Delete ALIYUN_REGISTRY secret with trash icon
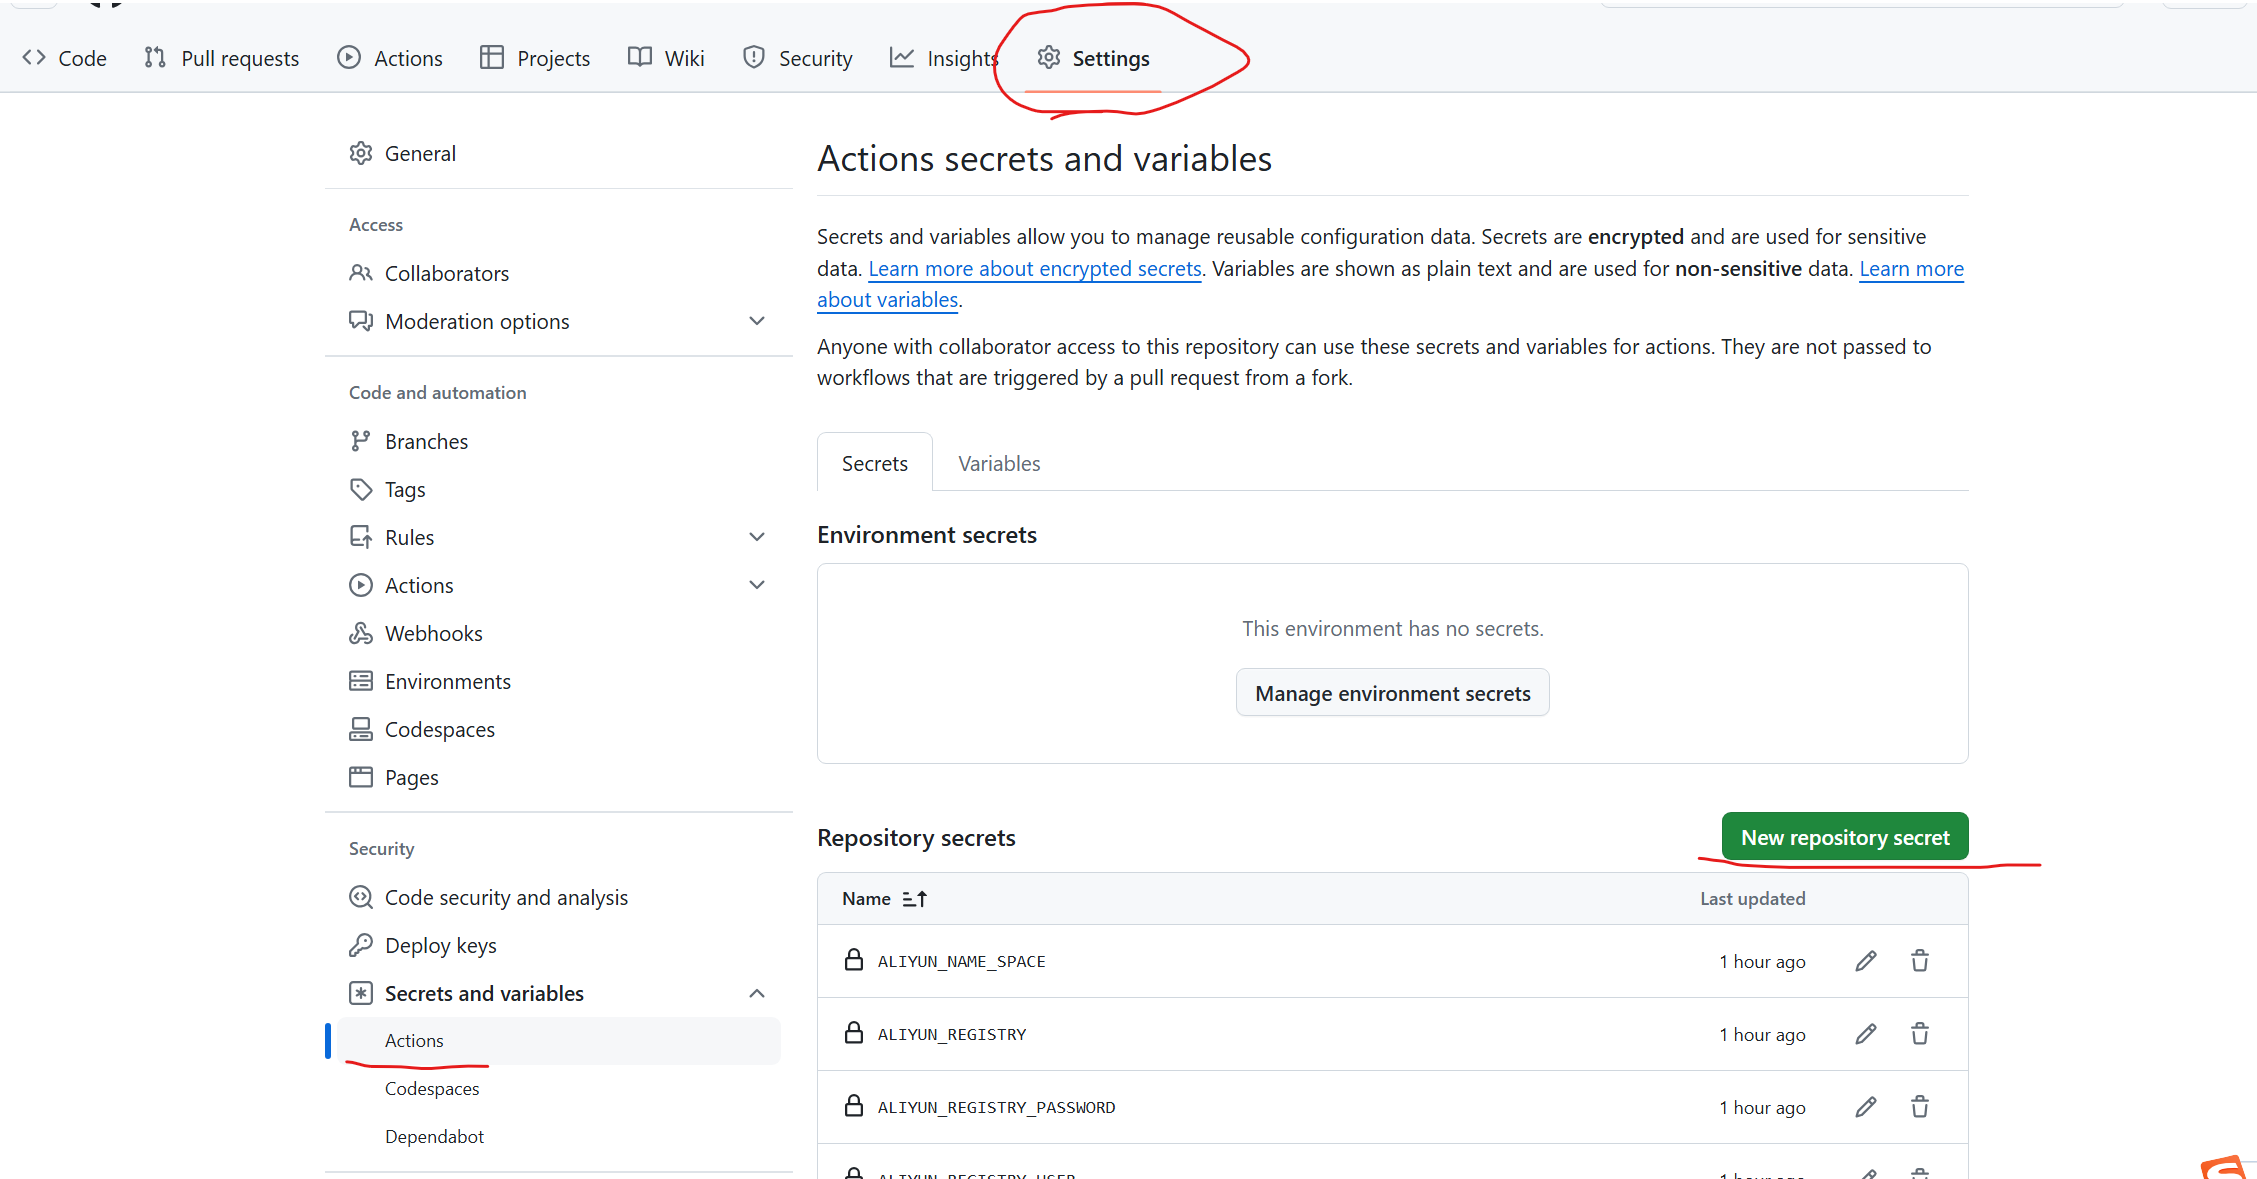 click(x=1919, y=1034)
